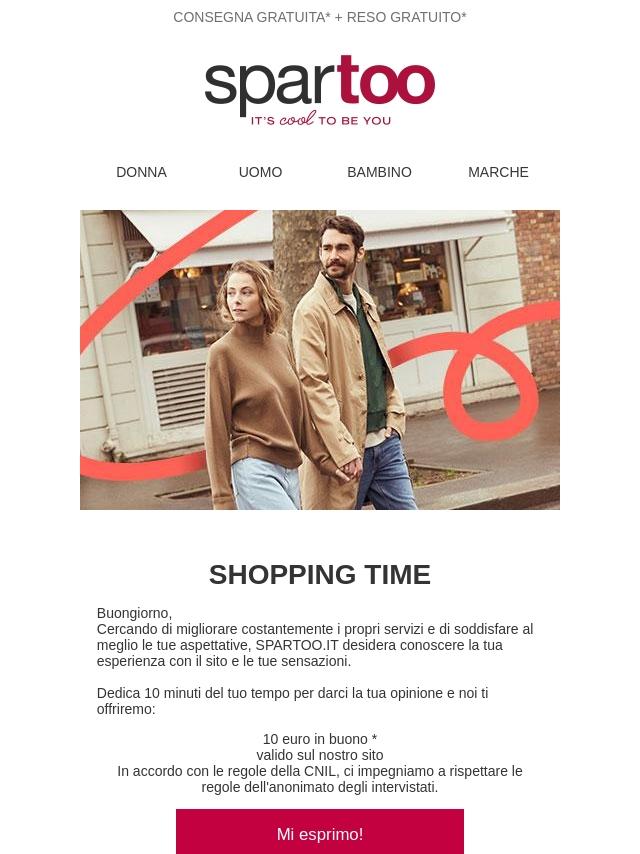The width and height of the screenshot is (640, 854).
Task: Click the Buongiorno greeting line
Action: pyautogui.click(x=134, y=613)
